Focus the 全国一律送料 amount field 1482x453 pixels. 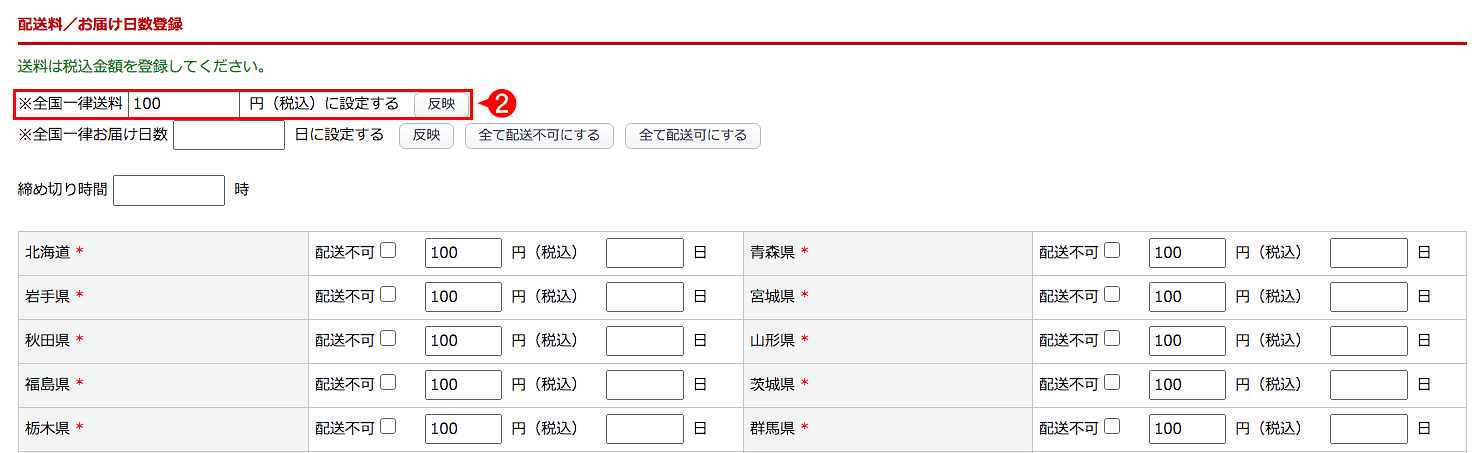coord(183,103)
